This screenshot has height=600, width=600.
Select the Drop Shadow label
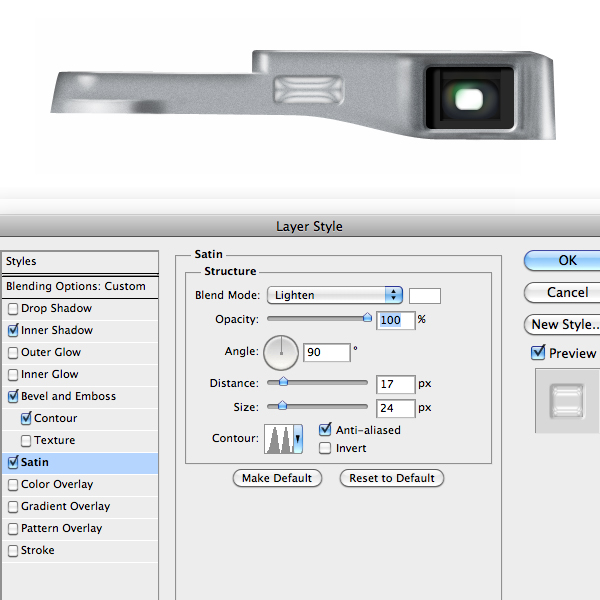tap(57, 308)
